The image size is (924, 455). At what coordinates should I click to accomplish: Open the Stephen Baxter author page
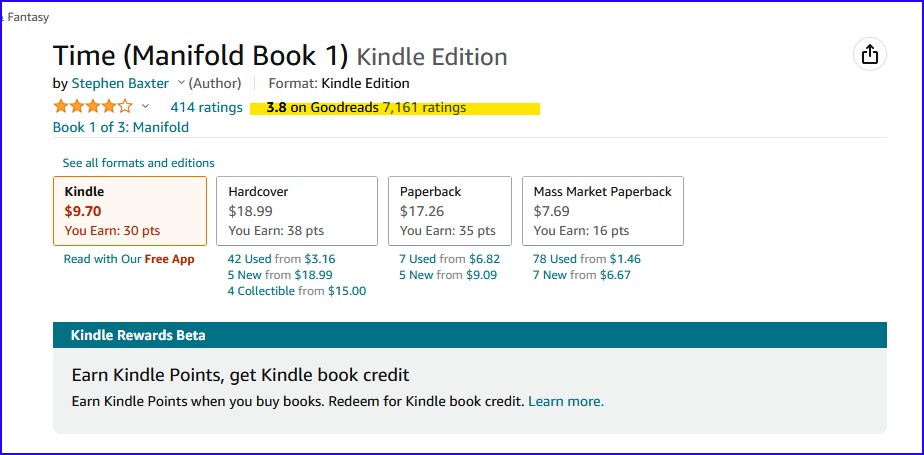click(119, 83)
